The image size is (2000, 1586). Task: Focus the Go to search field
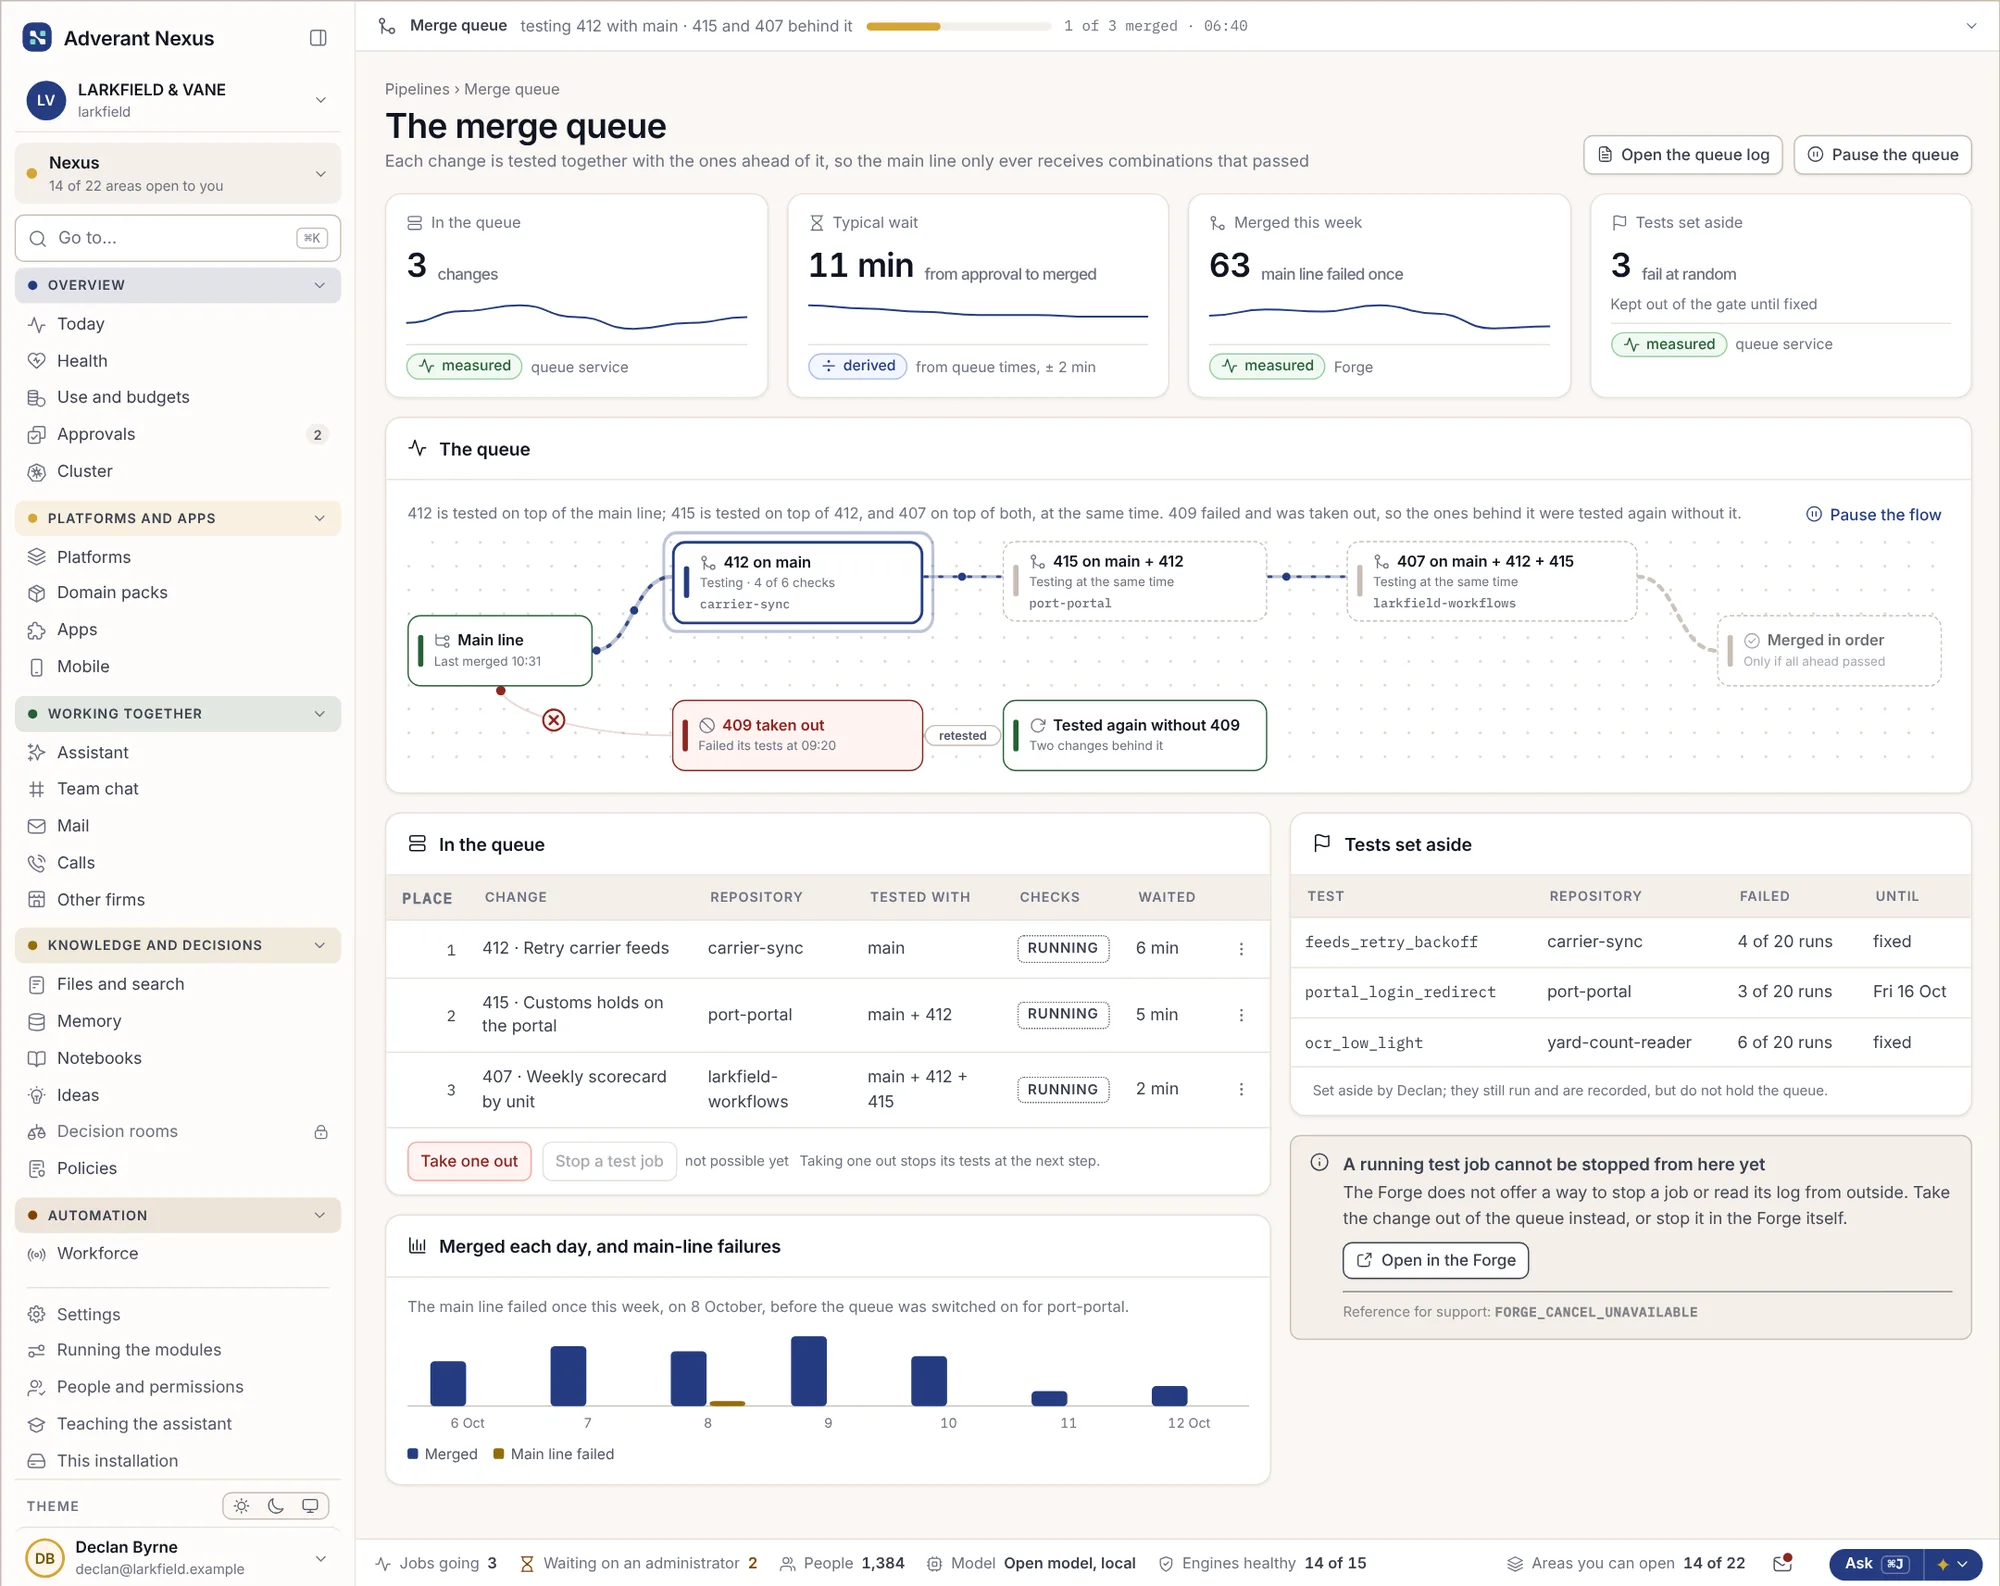tap(178, 238)
